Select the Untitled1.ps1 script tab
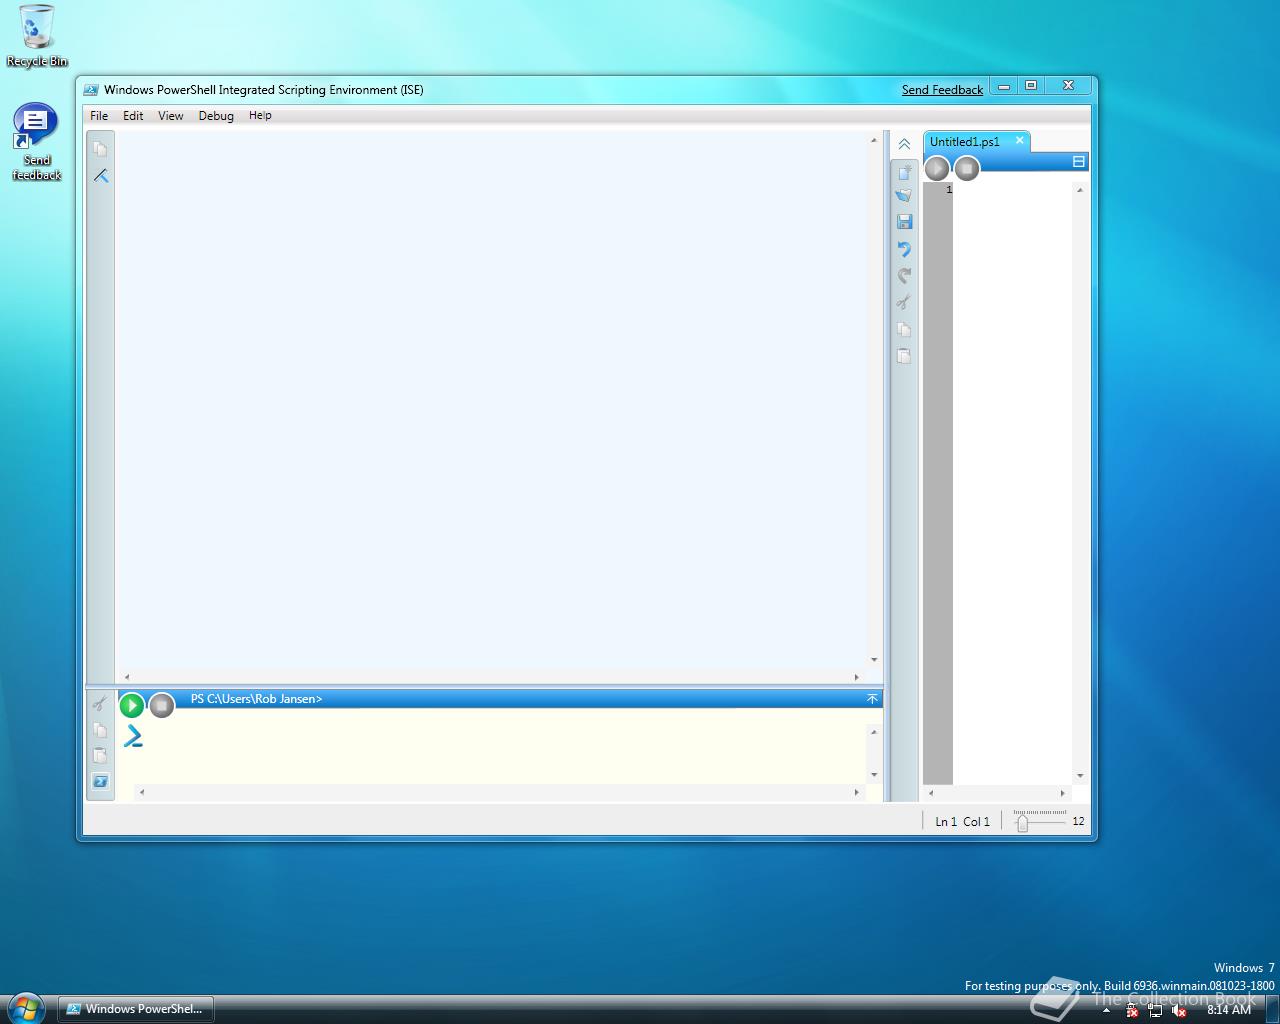 (x=965, y=142)
